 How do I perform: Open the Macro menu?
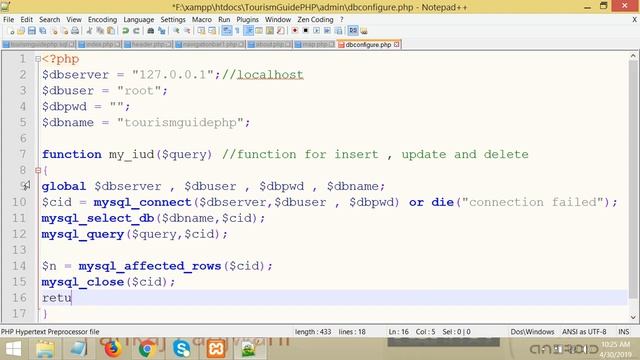coord(202,20)
